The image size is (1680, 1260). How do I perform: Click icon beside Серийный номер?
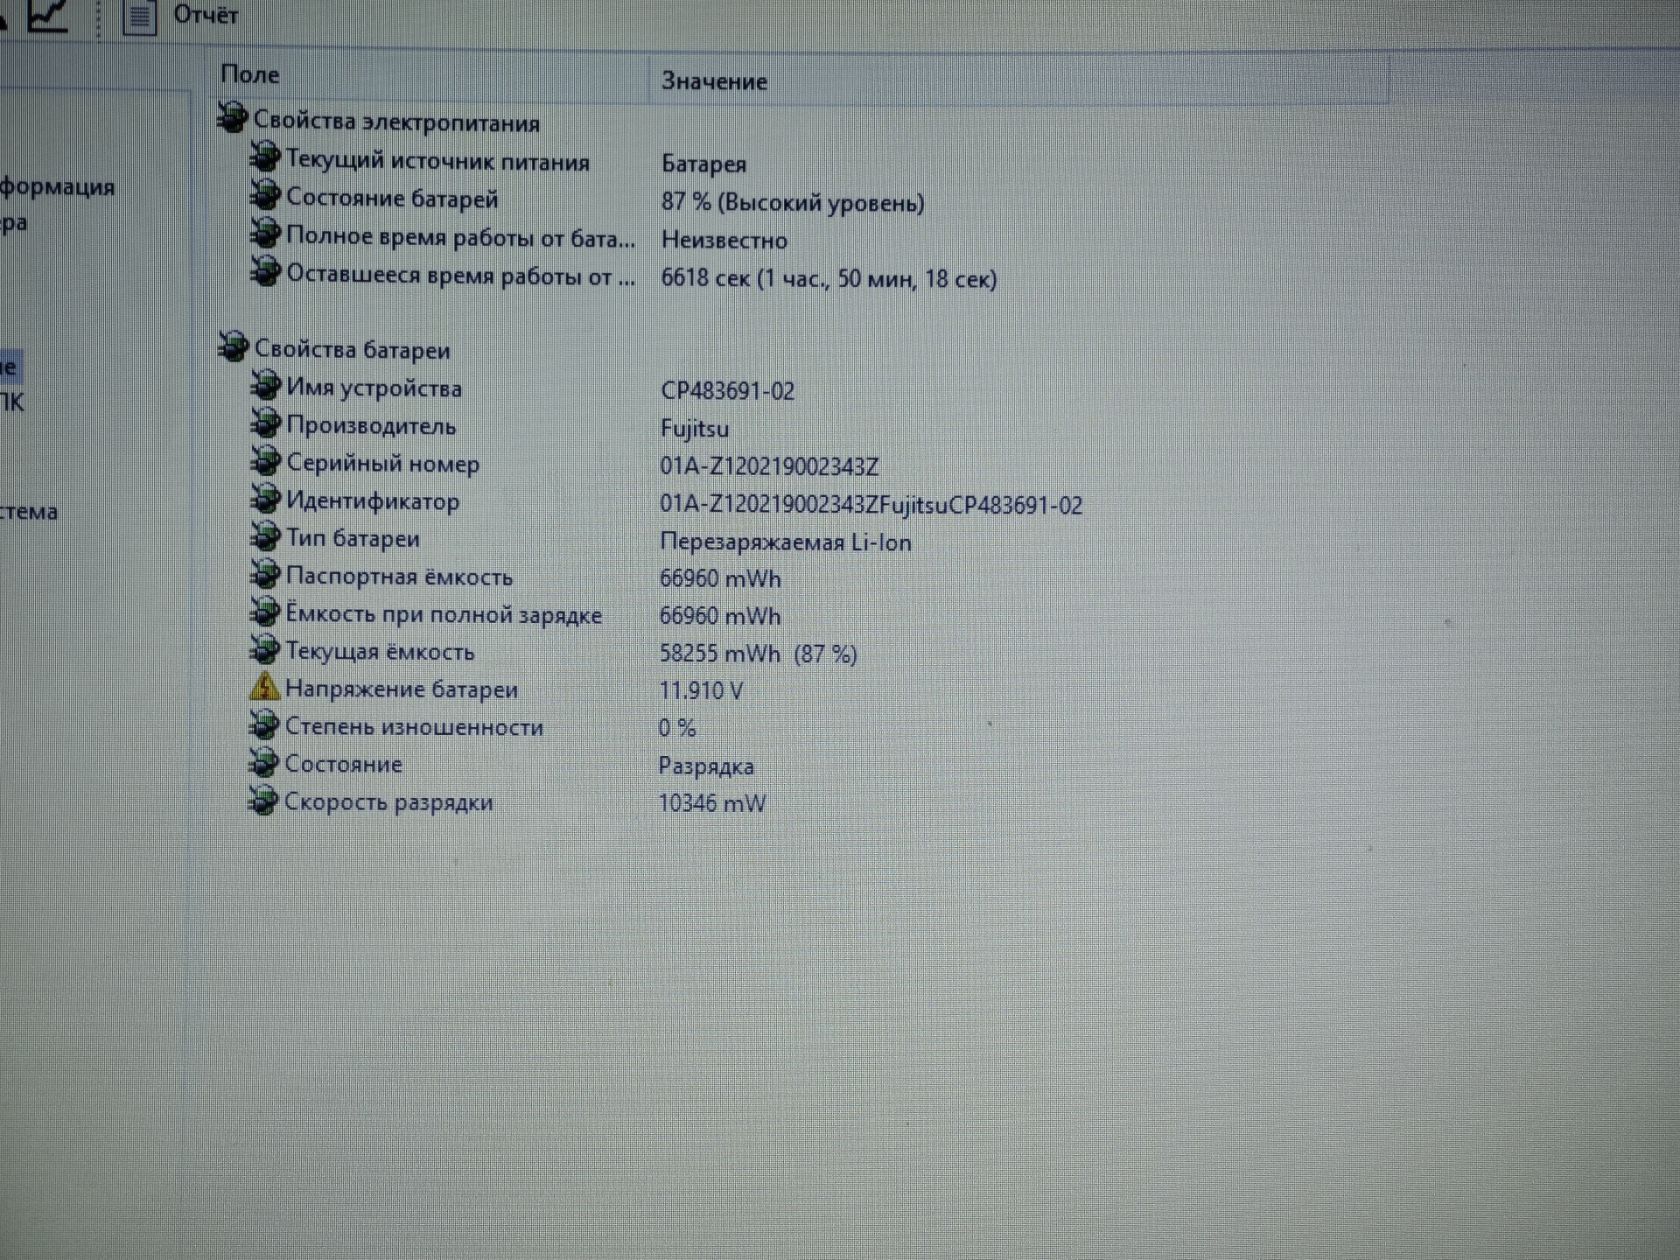pos(265,461)
